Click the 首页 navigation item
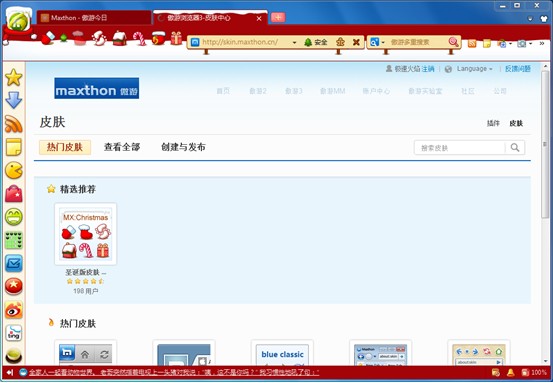This screenshot has height=383, width=553. [223, 91]
